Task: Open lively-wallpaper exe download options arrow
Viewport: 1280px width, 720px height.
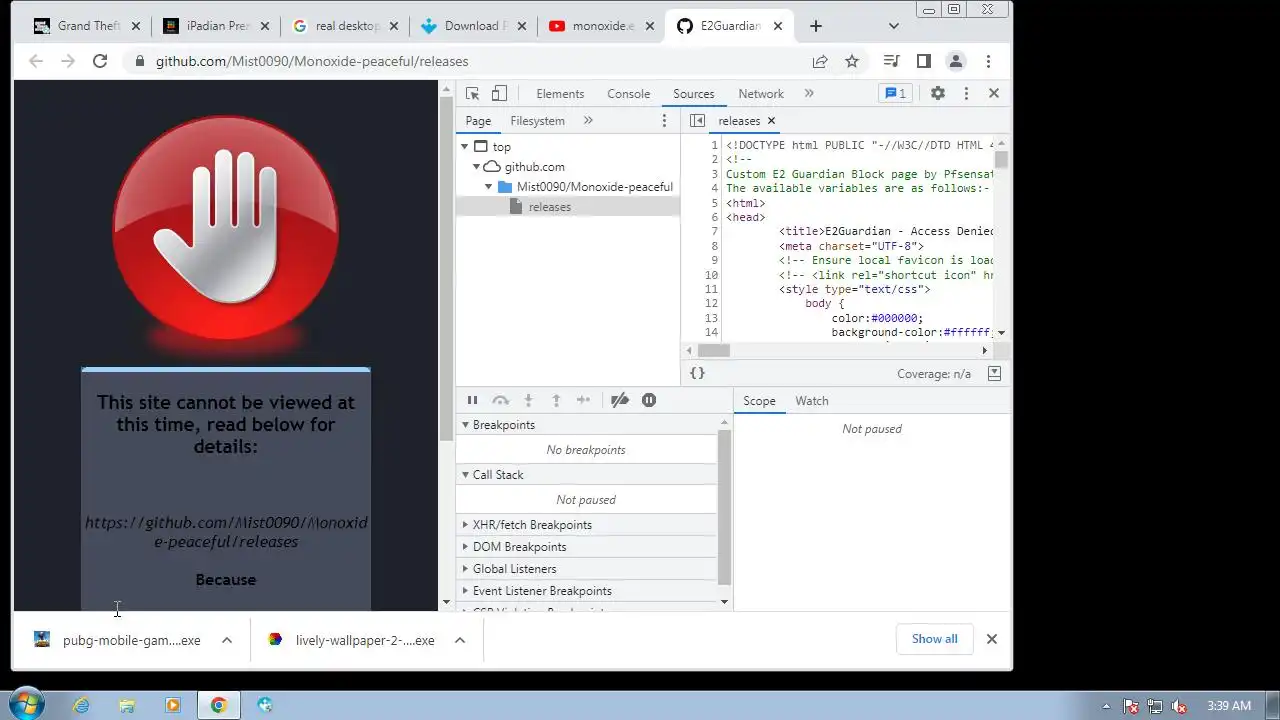Action: 460,640
